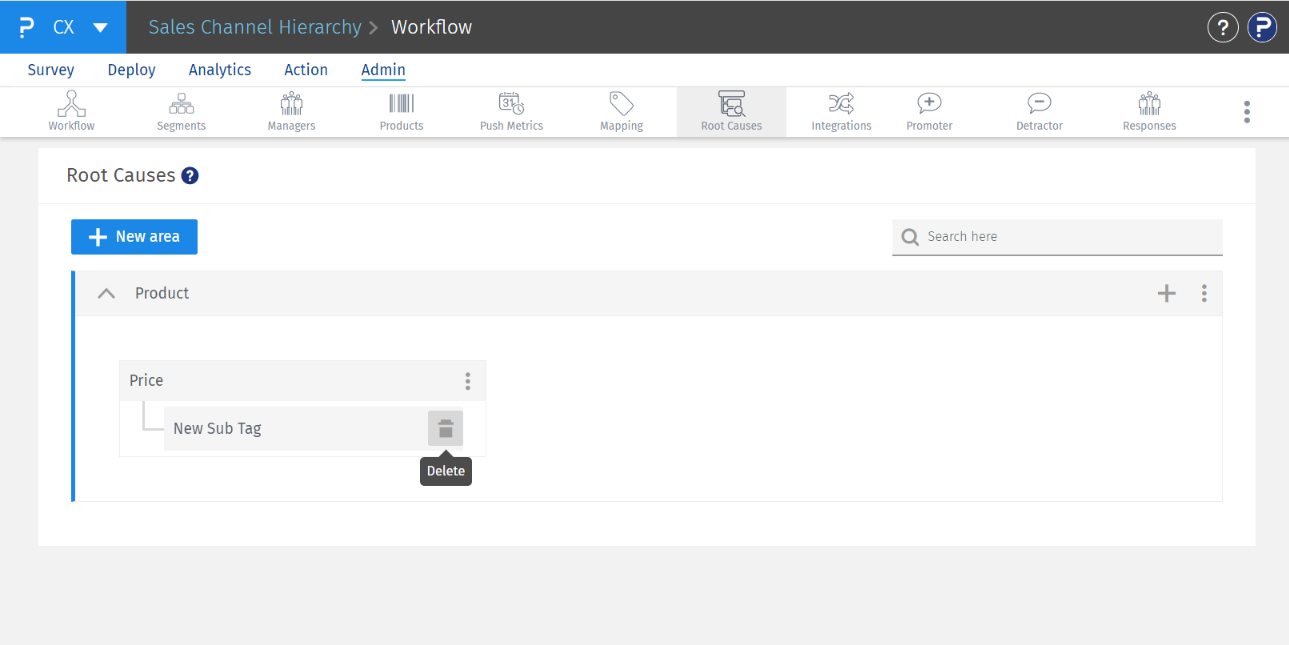Add a tag to the Product area
Screen dimensions: 1289x645
(x=1166, y=293)
